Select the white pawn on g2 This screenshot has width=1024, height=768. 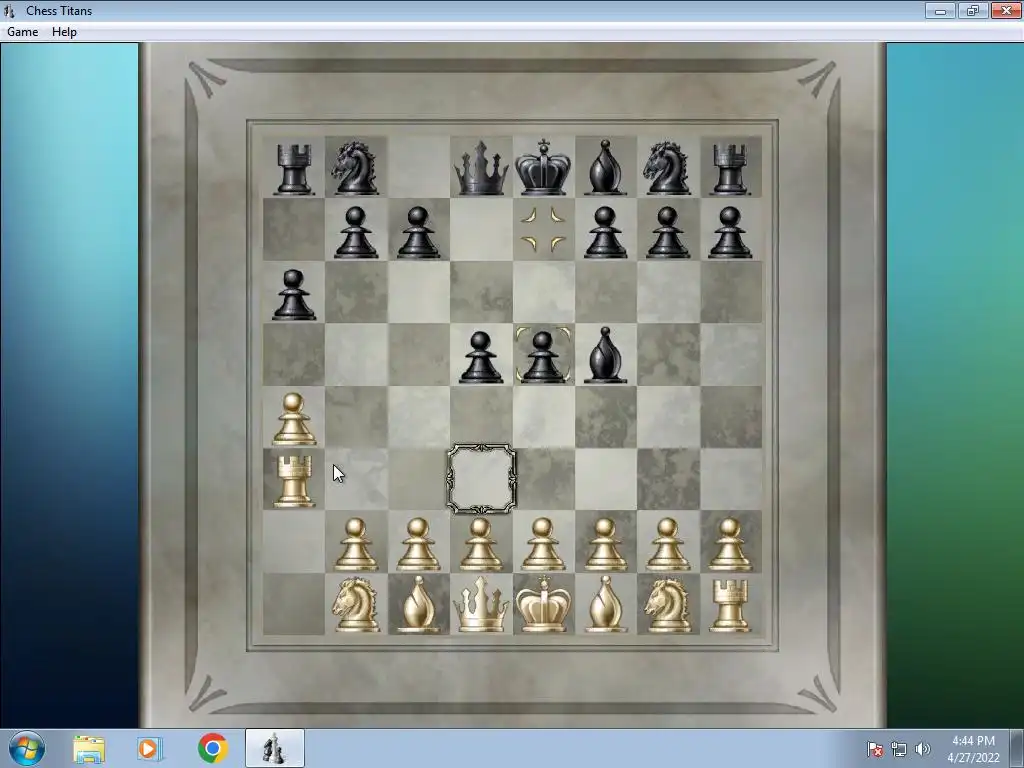[x=667, y=545]
